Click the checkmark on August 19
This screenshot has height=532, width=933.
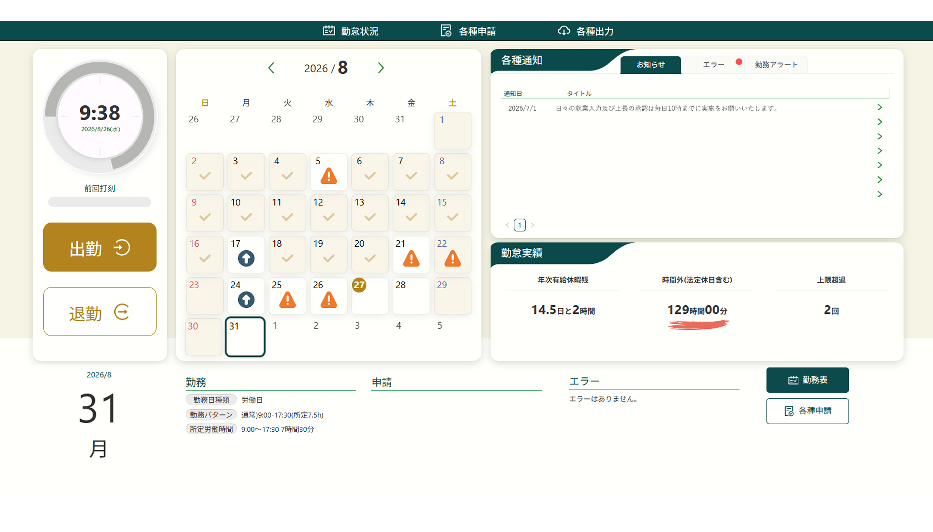pos(329,258)
